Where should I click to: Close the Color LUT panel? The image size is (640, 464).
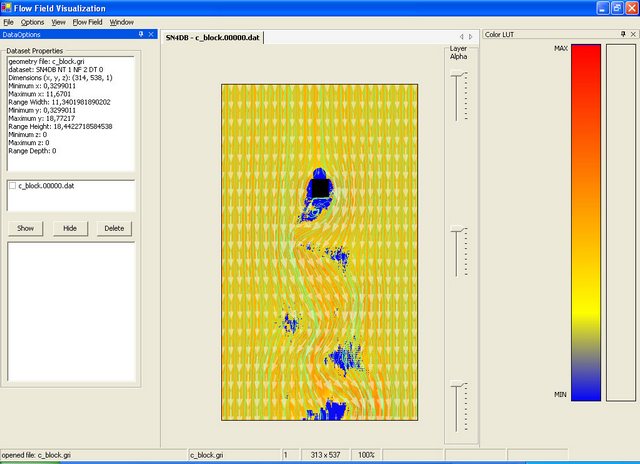(633, 34)
